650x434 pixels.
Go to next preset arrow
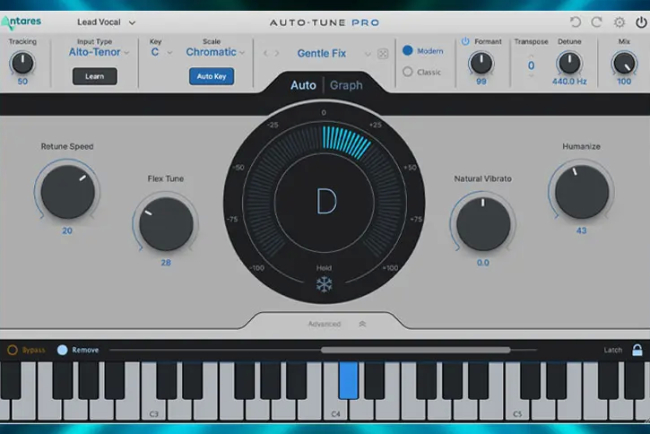point(276,53)
